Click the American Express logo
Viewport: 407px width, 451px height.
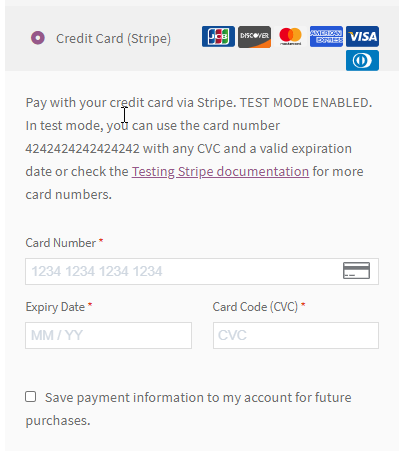[x=326, y=37]
